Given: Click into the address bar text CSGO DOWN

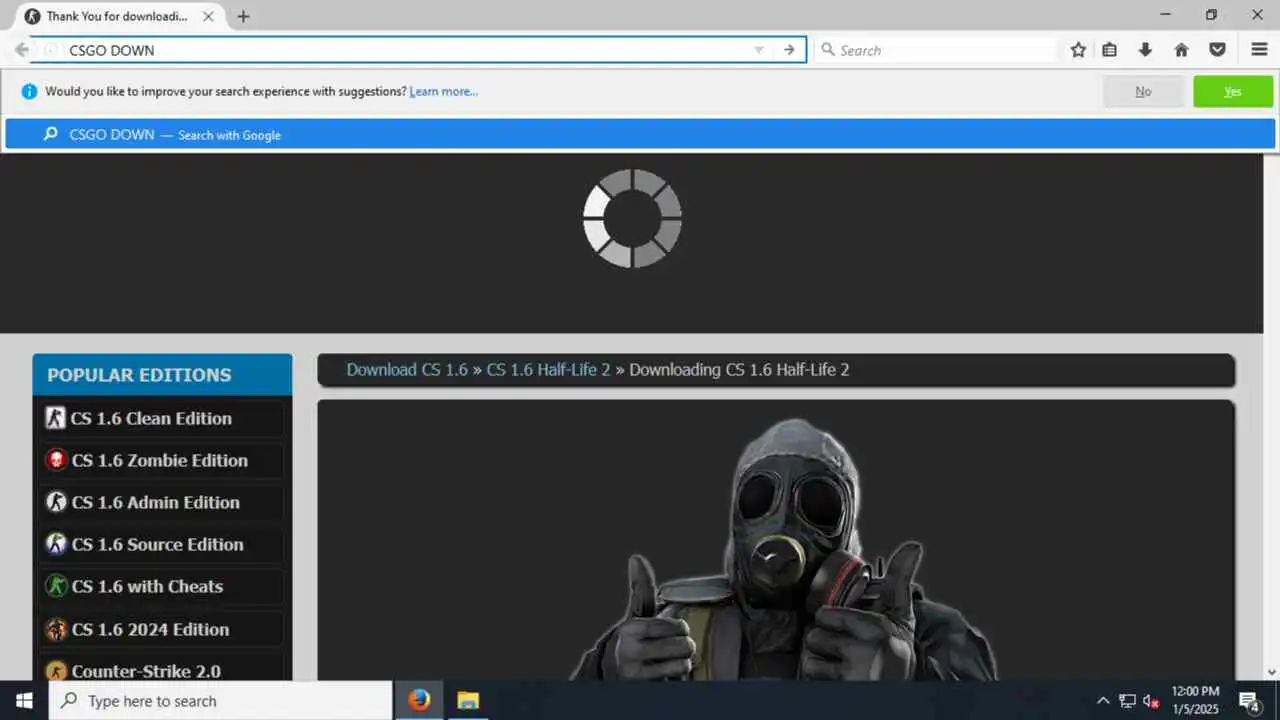Looking at the screenshot, I should 112,50.
